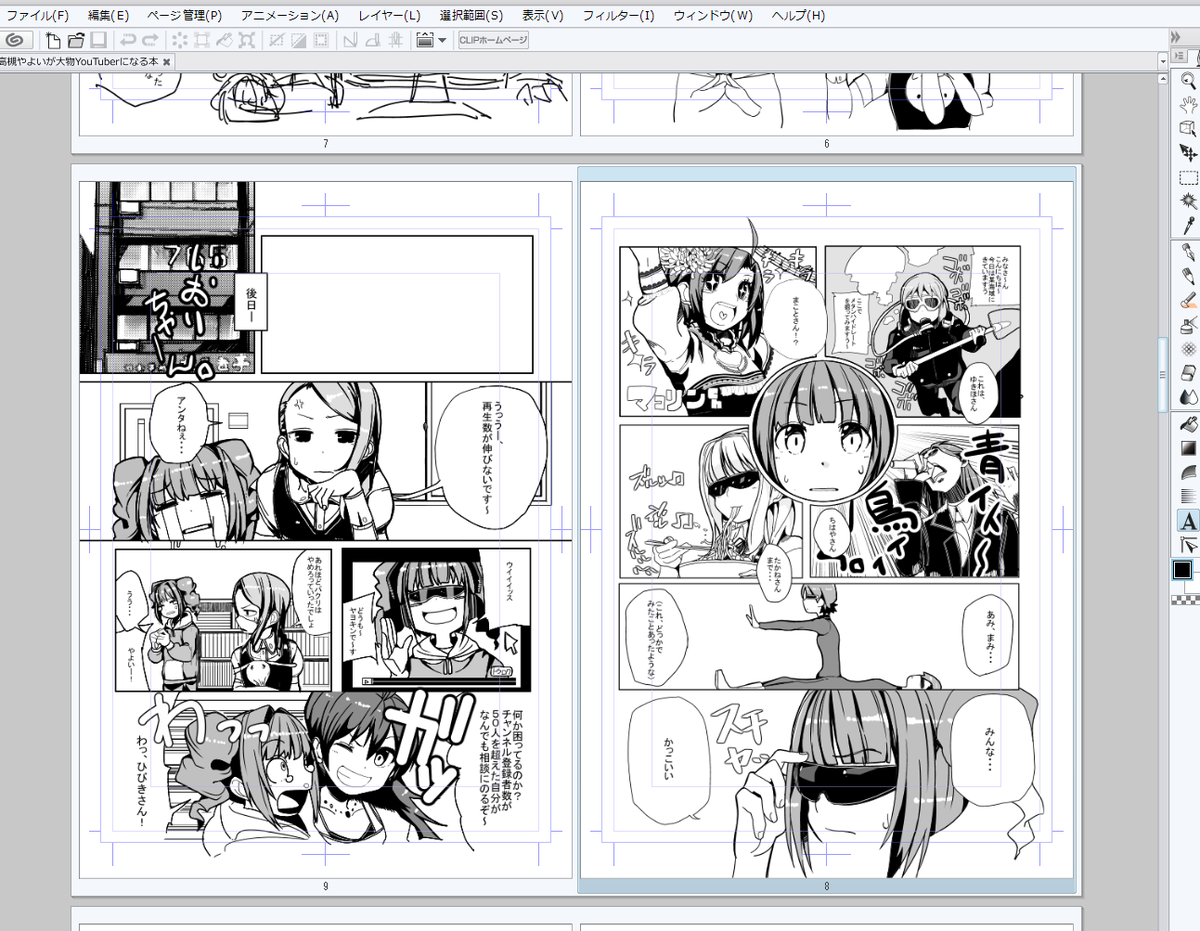
Task: Select the Pen tool
Action: tap(1188, 251)
